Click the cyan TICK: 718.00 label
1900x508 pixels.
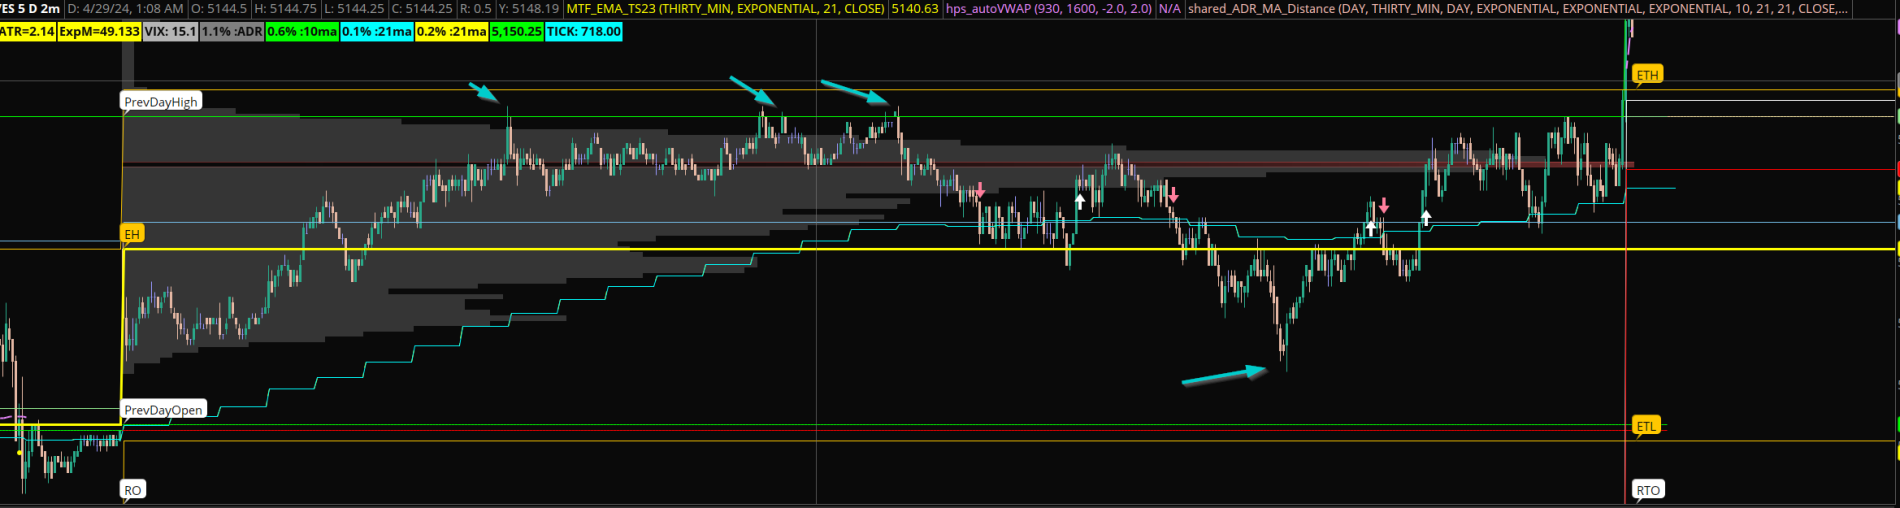pyautogui.click(x=583, y=32)
